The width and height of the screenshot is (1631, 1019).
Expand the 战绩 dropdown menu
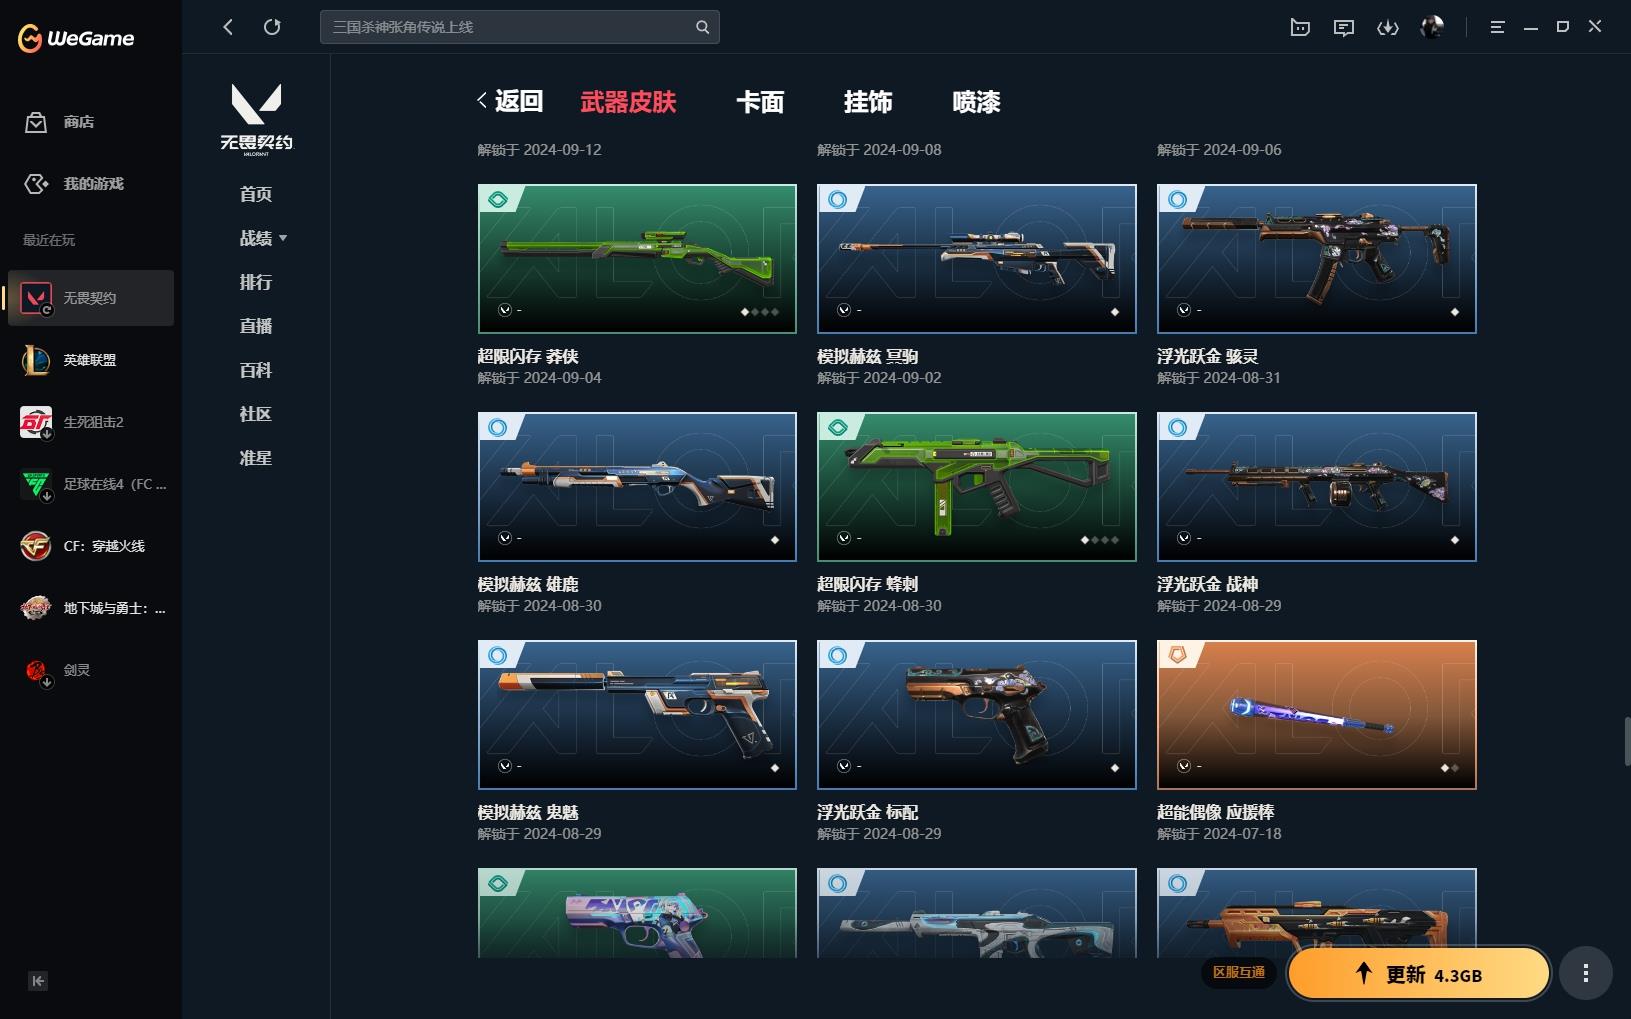(263, 238)
